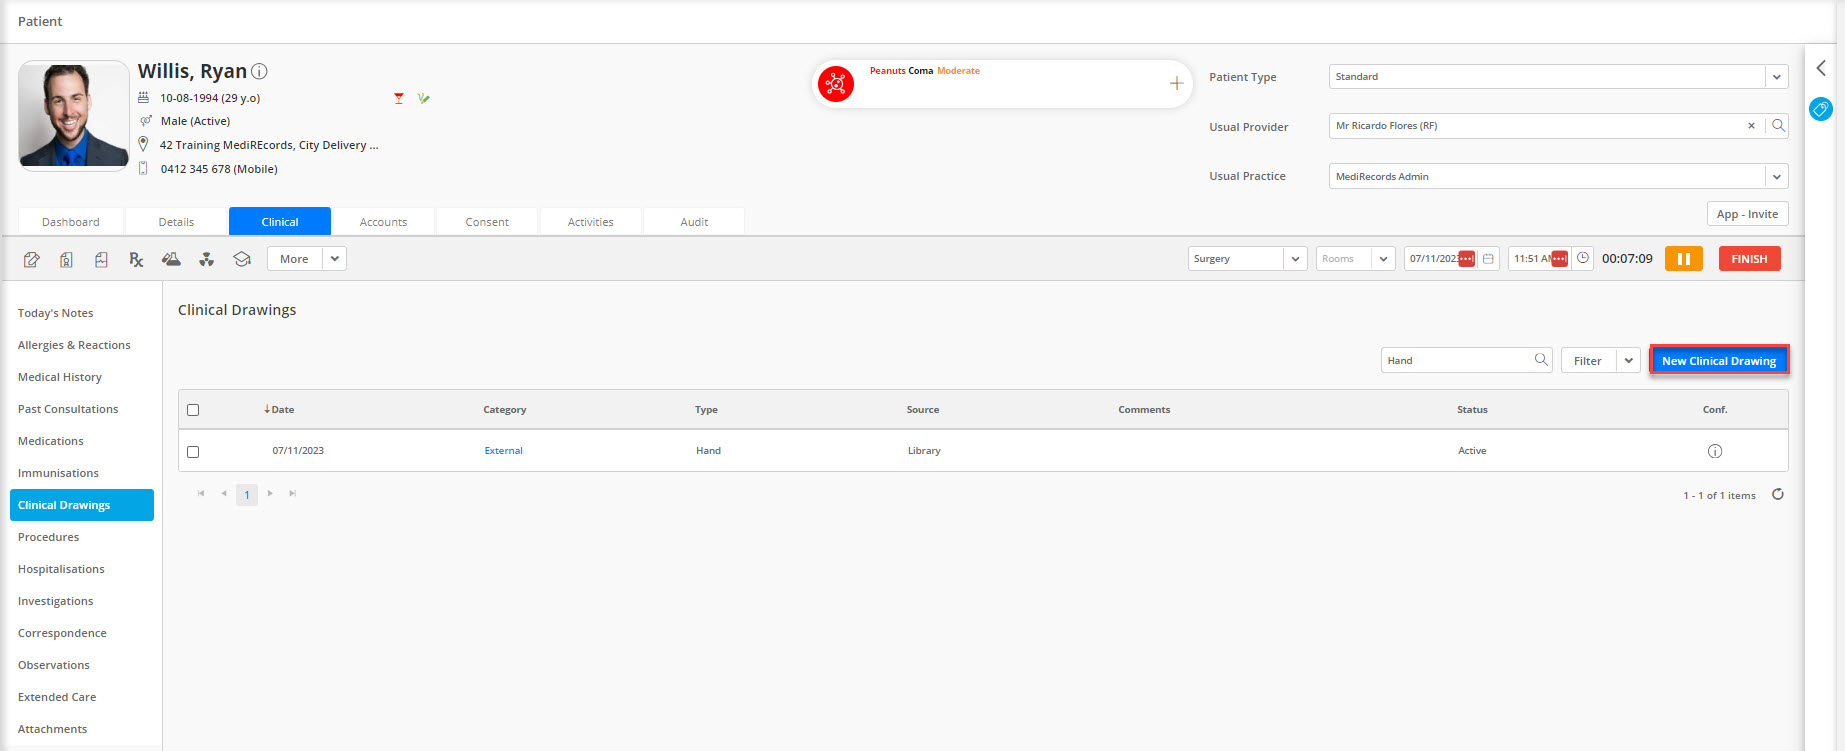Clear the Usual Provider field

[1751, 126]
